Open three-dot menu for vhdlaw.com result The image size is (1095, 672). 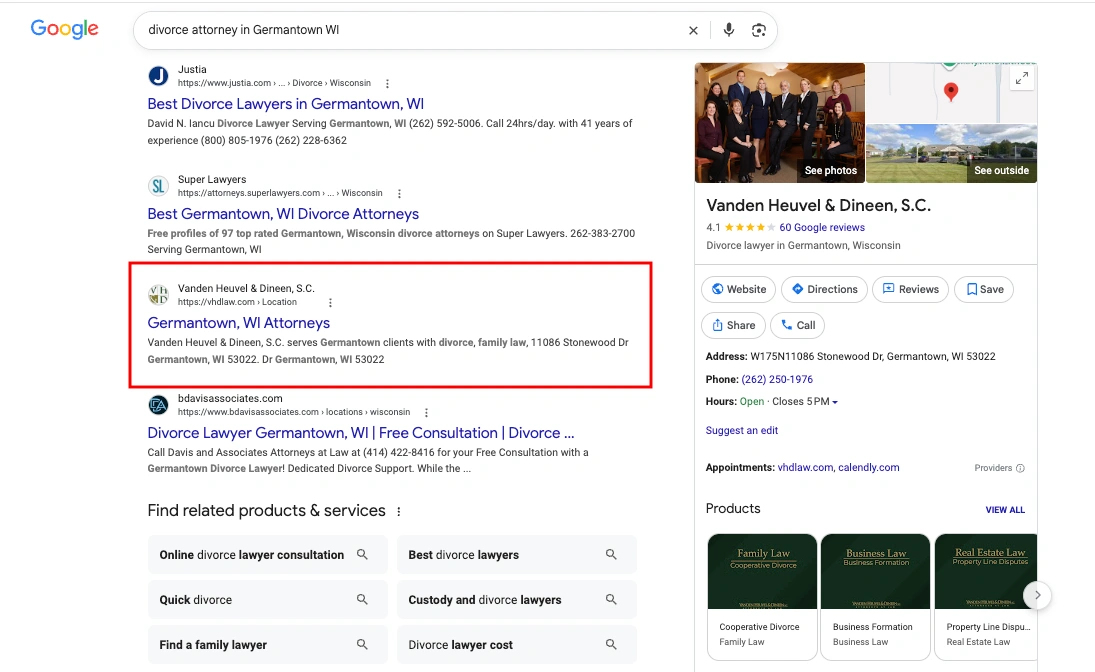[x=330, y=302]
